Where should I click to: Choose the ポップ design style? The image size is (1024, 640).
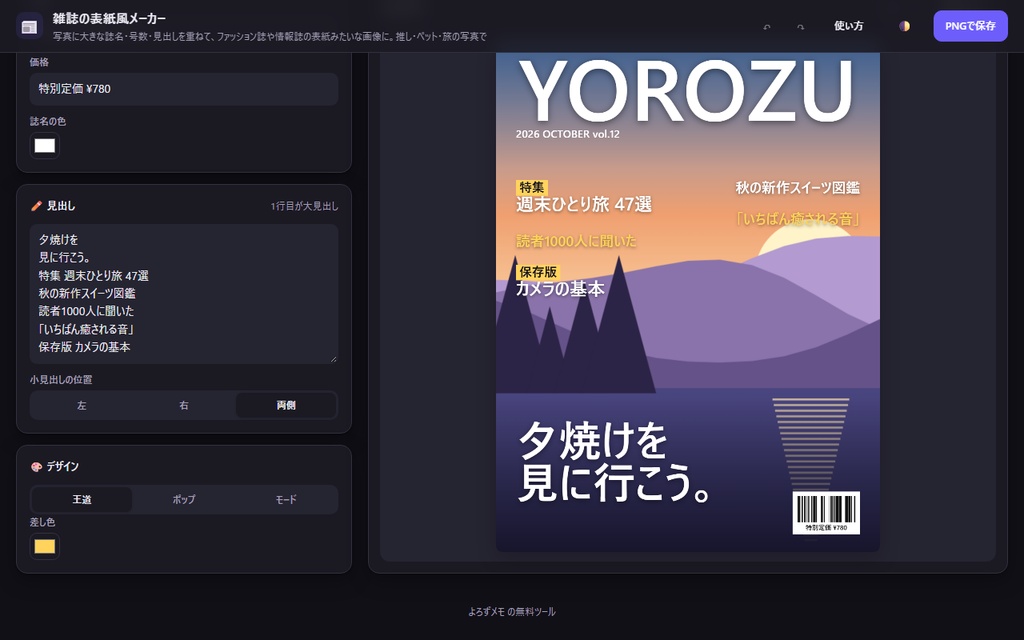pos(184,500)
